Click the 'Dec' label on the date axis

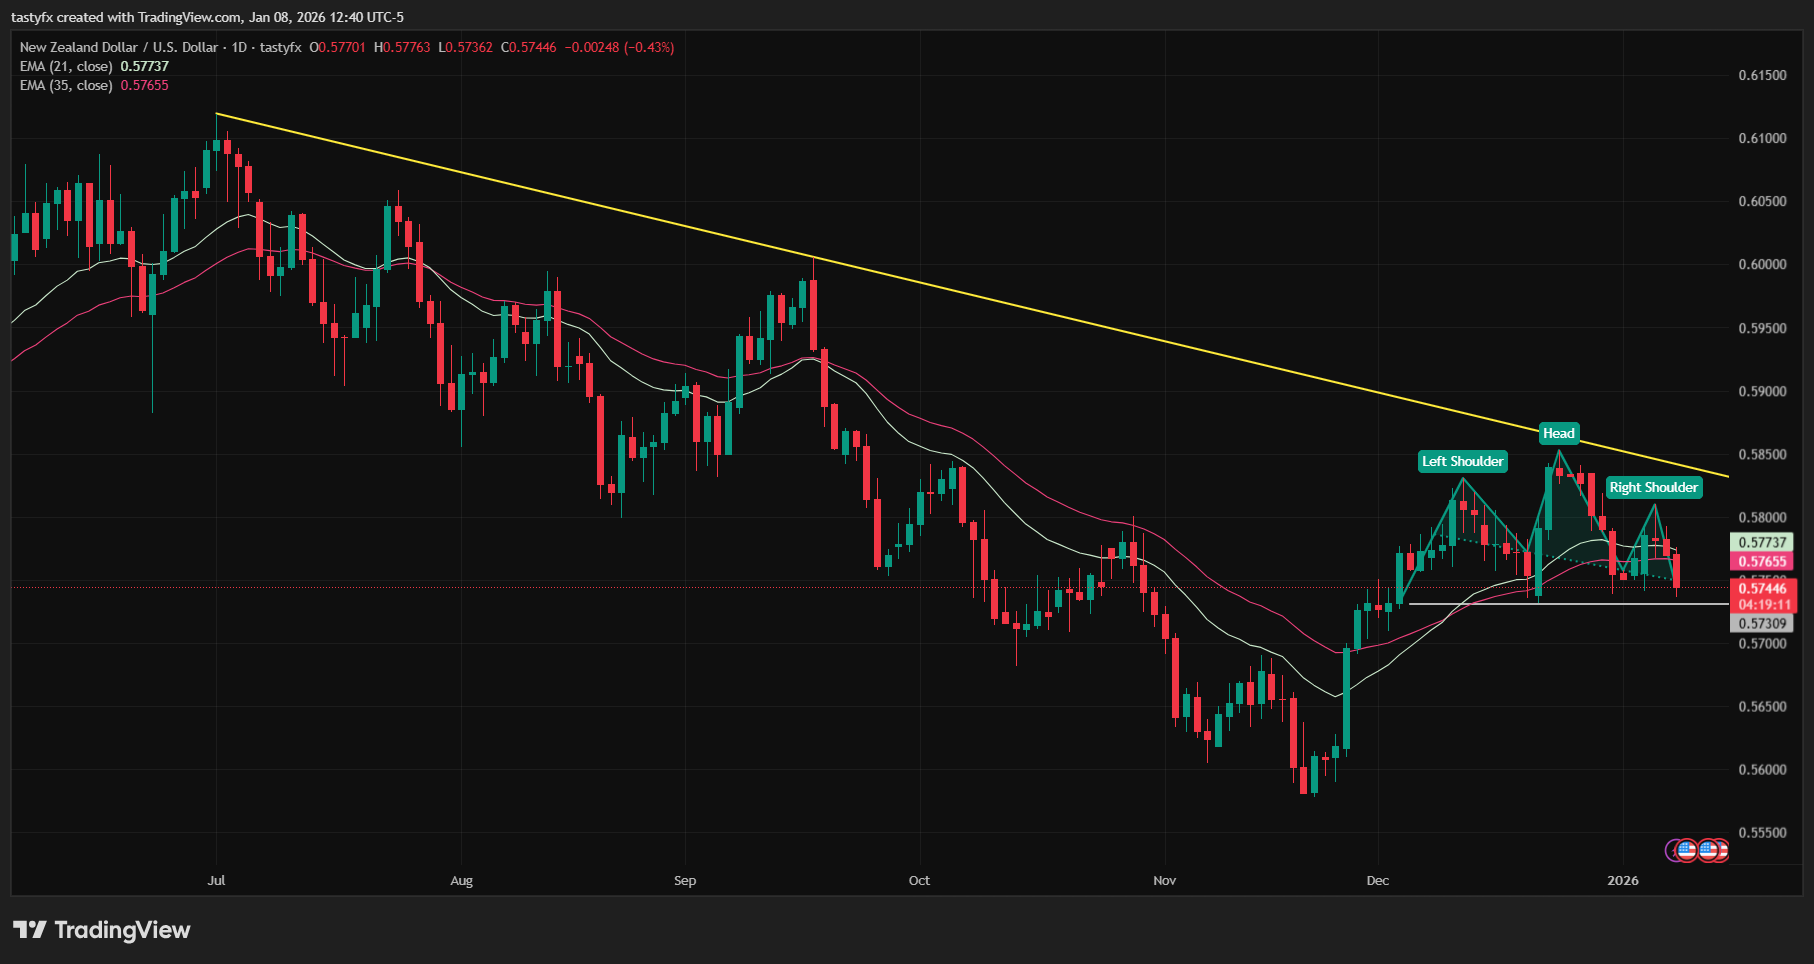(x=1377, y=881)
